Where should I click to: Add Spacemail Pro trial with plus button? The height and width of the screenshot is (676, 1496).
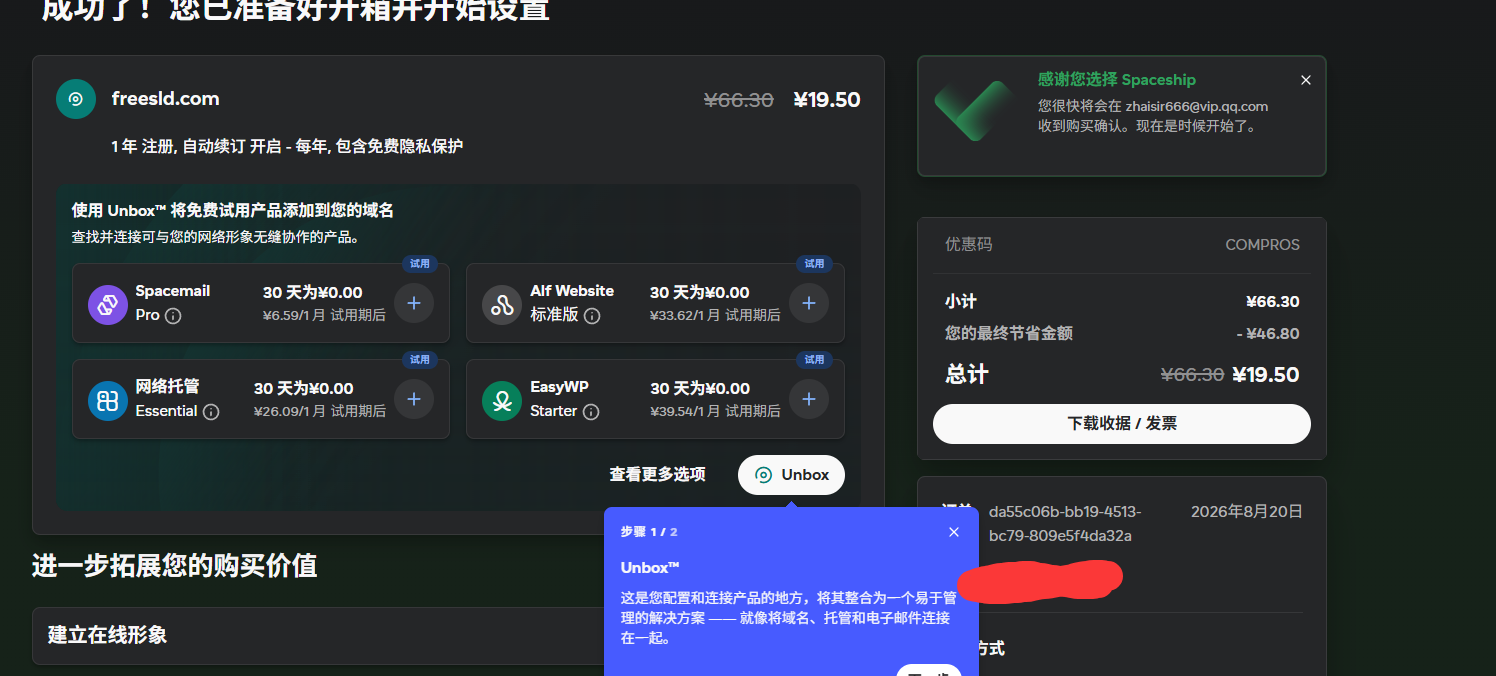(414, 303)
